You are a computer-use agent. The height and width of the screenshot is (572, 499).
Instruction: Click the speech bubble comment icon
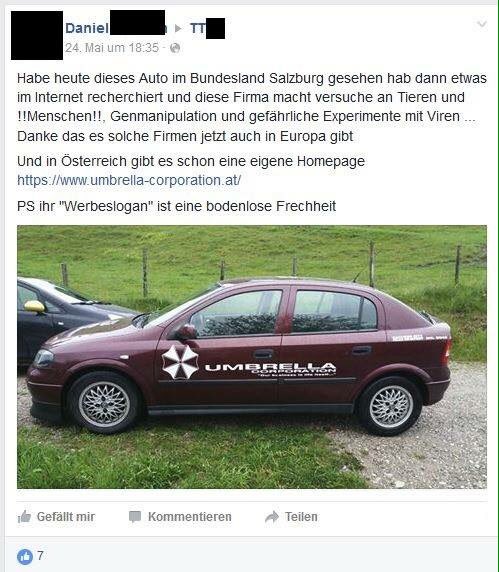(135, 517)
